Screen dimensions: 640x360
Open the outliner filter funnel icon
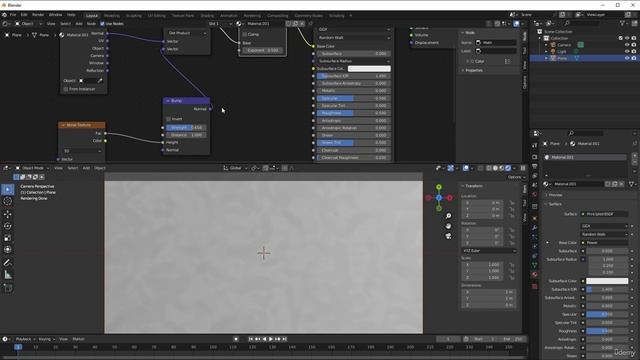(x=623, y=23)
